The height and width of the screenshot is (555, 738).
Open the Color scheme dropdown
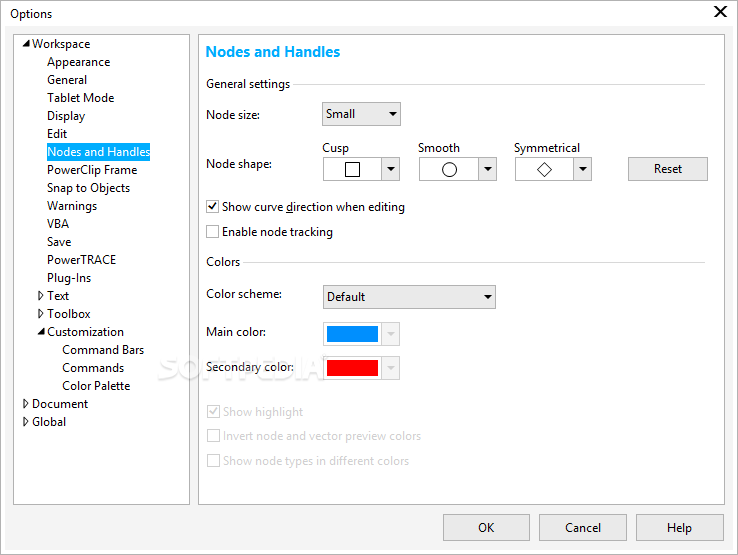click(409, 297)
